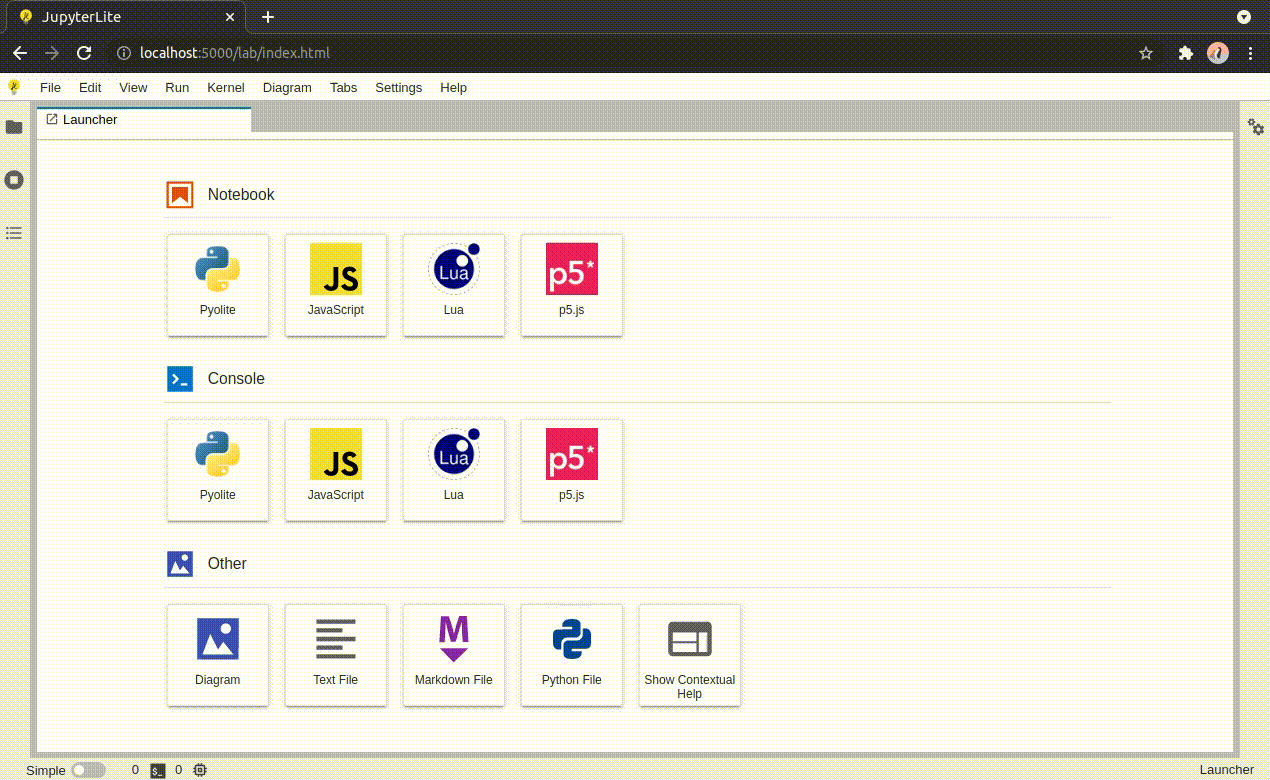Open the browser profile avatar

pyautogui.click(x=1218, y=53)
